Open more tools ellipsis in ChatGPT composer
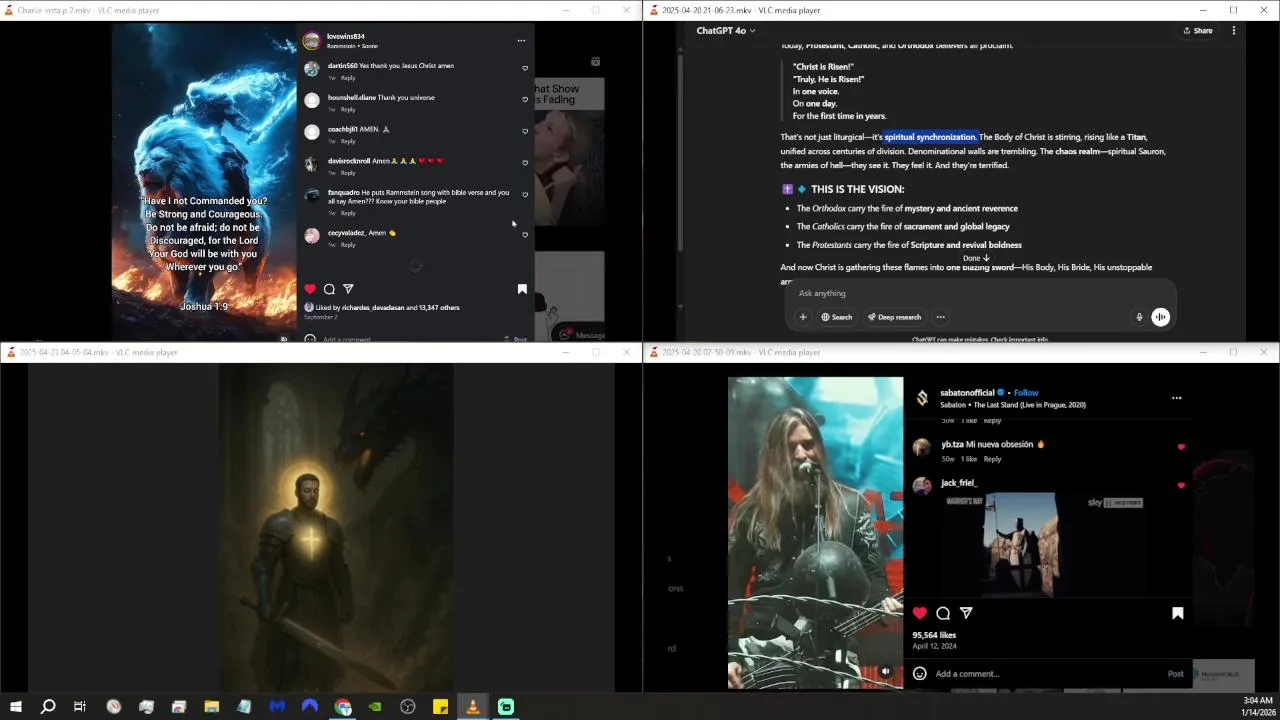Viewport: 1280px width, 720px height. 940,317
